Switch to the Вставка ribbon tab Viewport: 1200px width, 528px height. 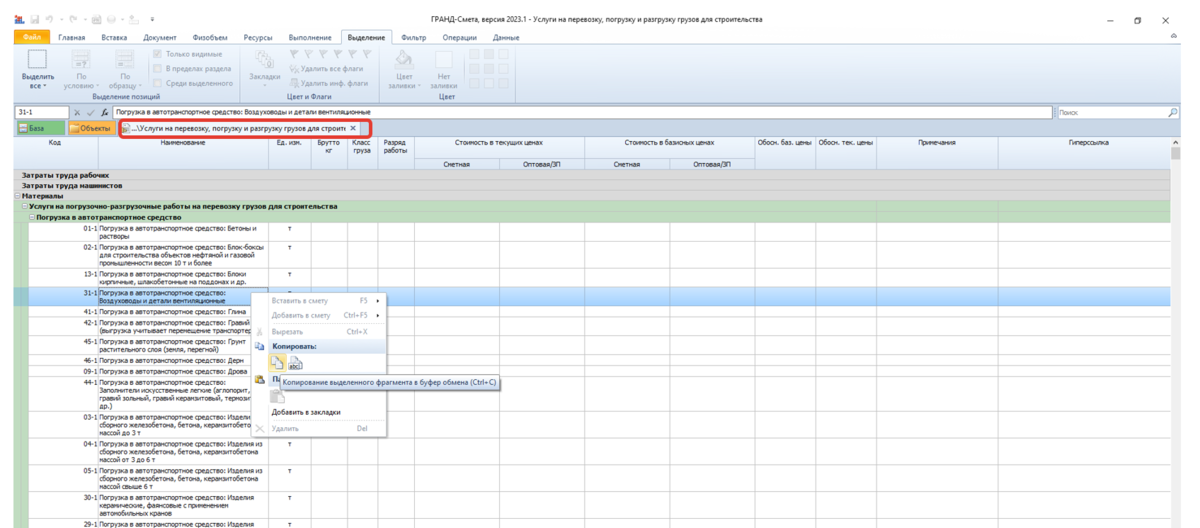(114, 37)
